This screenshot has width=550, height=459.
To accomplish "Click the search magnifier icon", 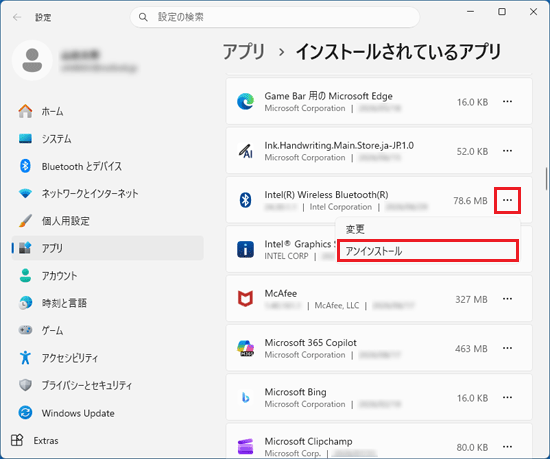I will pos(143,17).
